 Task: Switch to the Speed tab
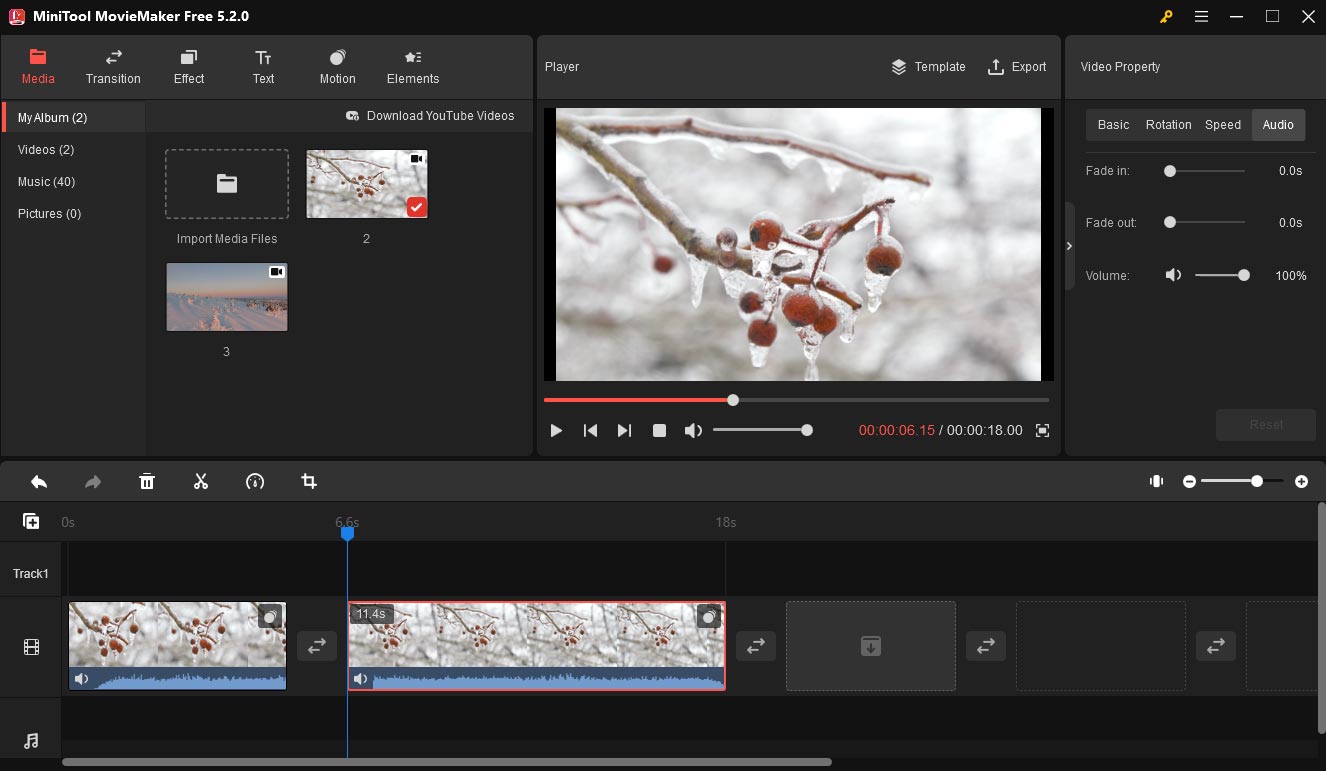point(1222,124)
